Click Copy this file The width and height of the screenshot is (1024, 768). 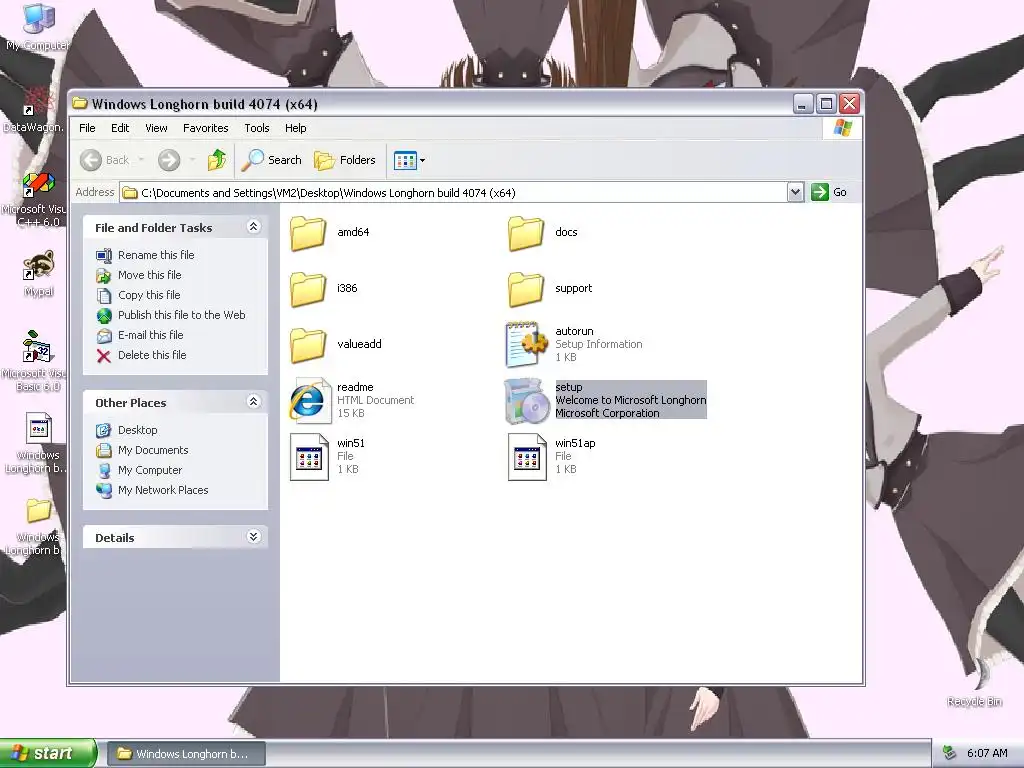(138, 295)
